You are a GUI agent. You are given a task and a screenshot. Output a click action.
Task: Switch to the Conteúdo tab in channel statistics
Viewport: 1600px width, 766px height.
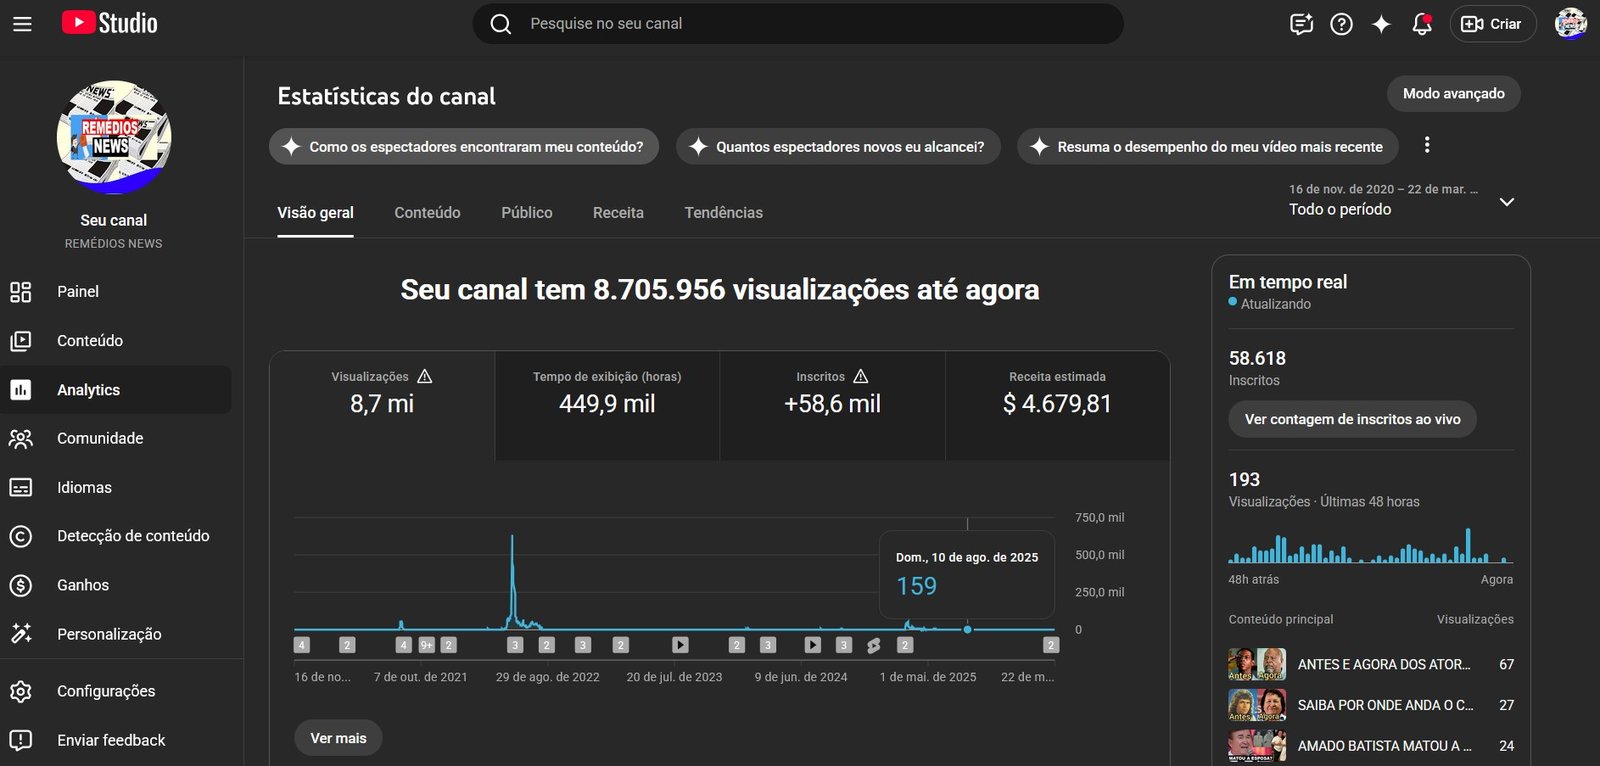[427, 213]
